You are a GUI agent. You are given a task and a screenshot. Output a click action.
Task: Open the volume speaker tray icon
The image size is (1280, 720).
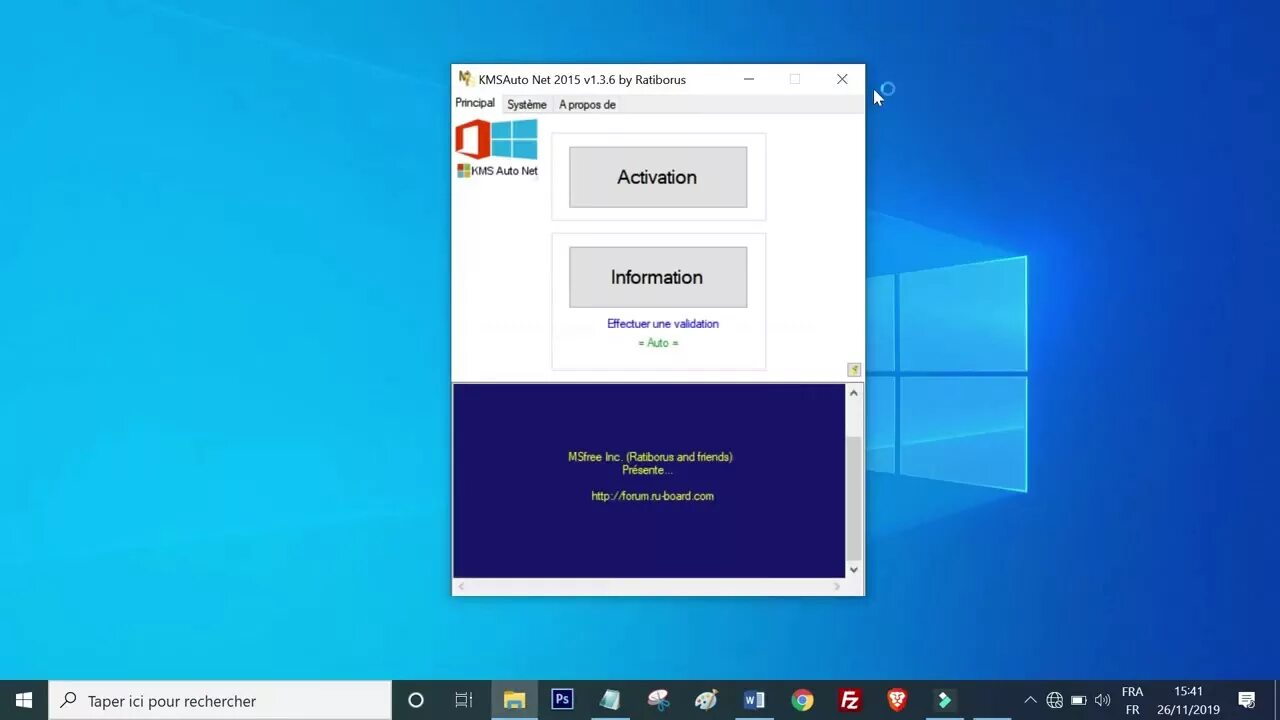[x=1102, y=700]
